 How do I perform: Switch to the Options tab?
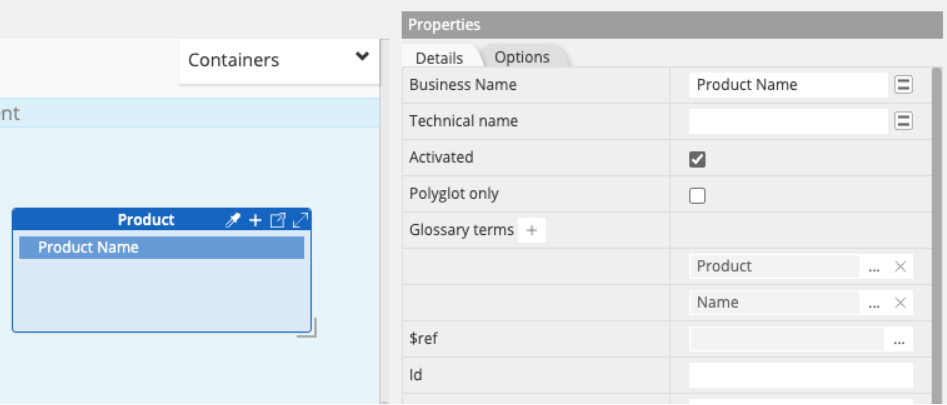click(x=522, y=57)
